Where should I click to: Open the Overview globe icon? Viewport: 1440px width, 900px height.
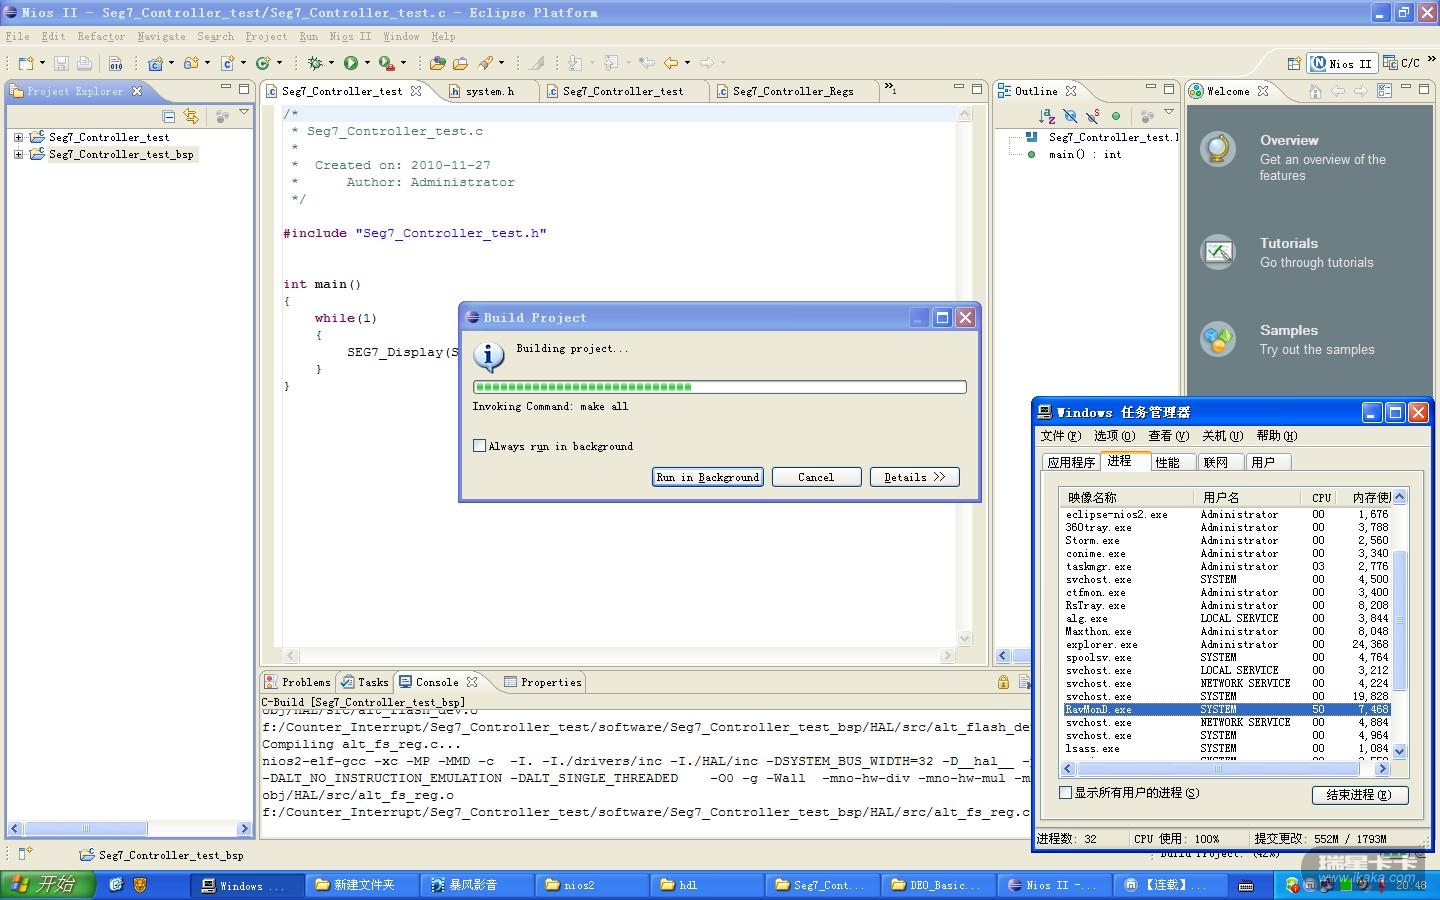1217,149
